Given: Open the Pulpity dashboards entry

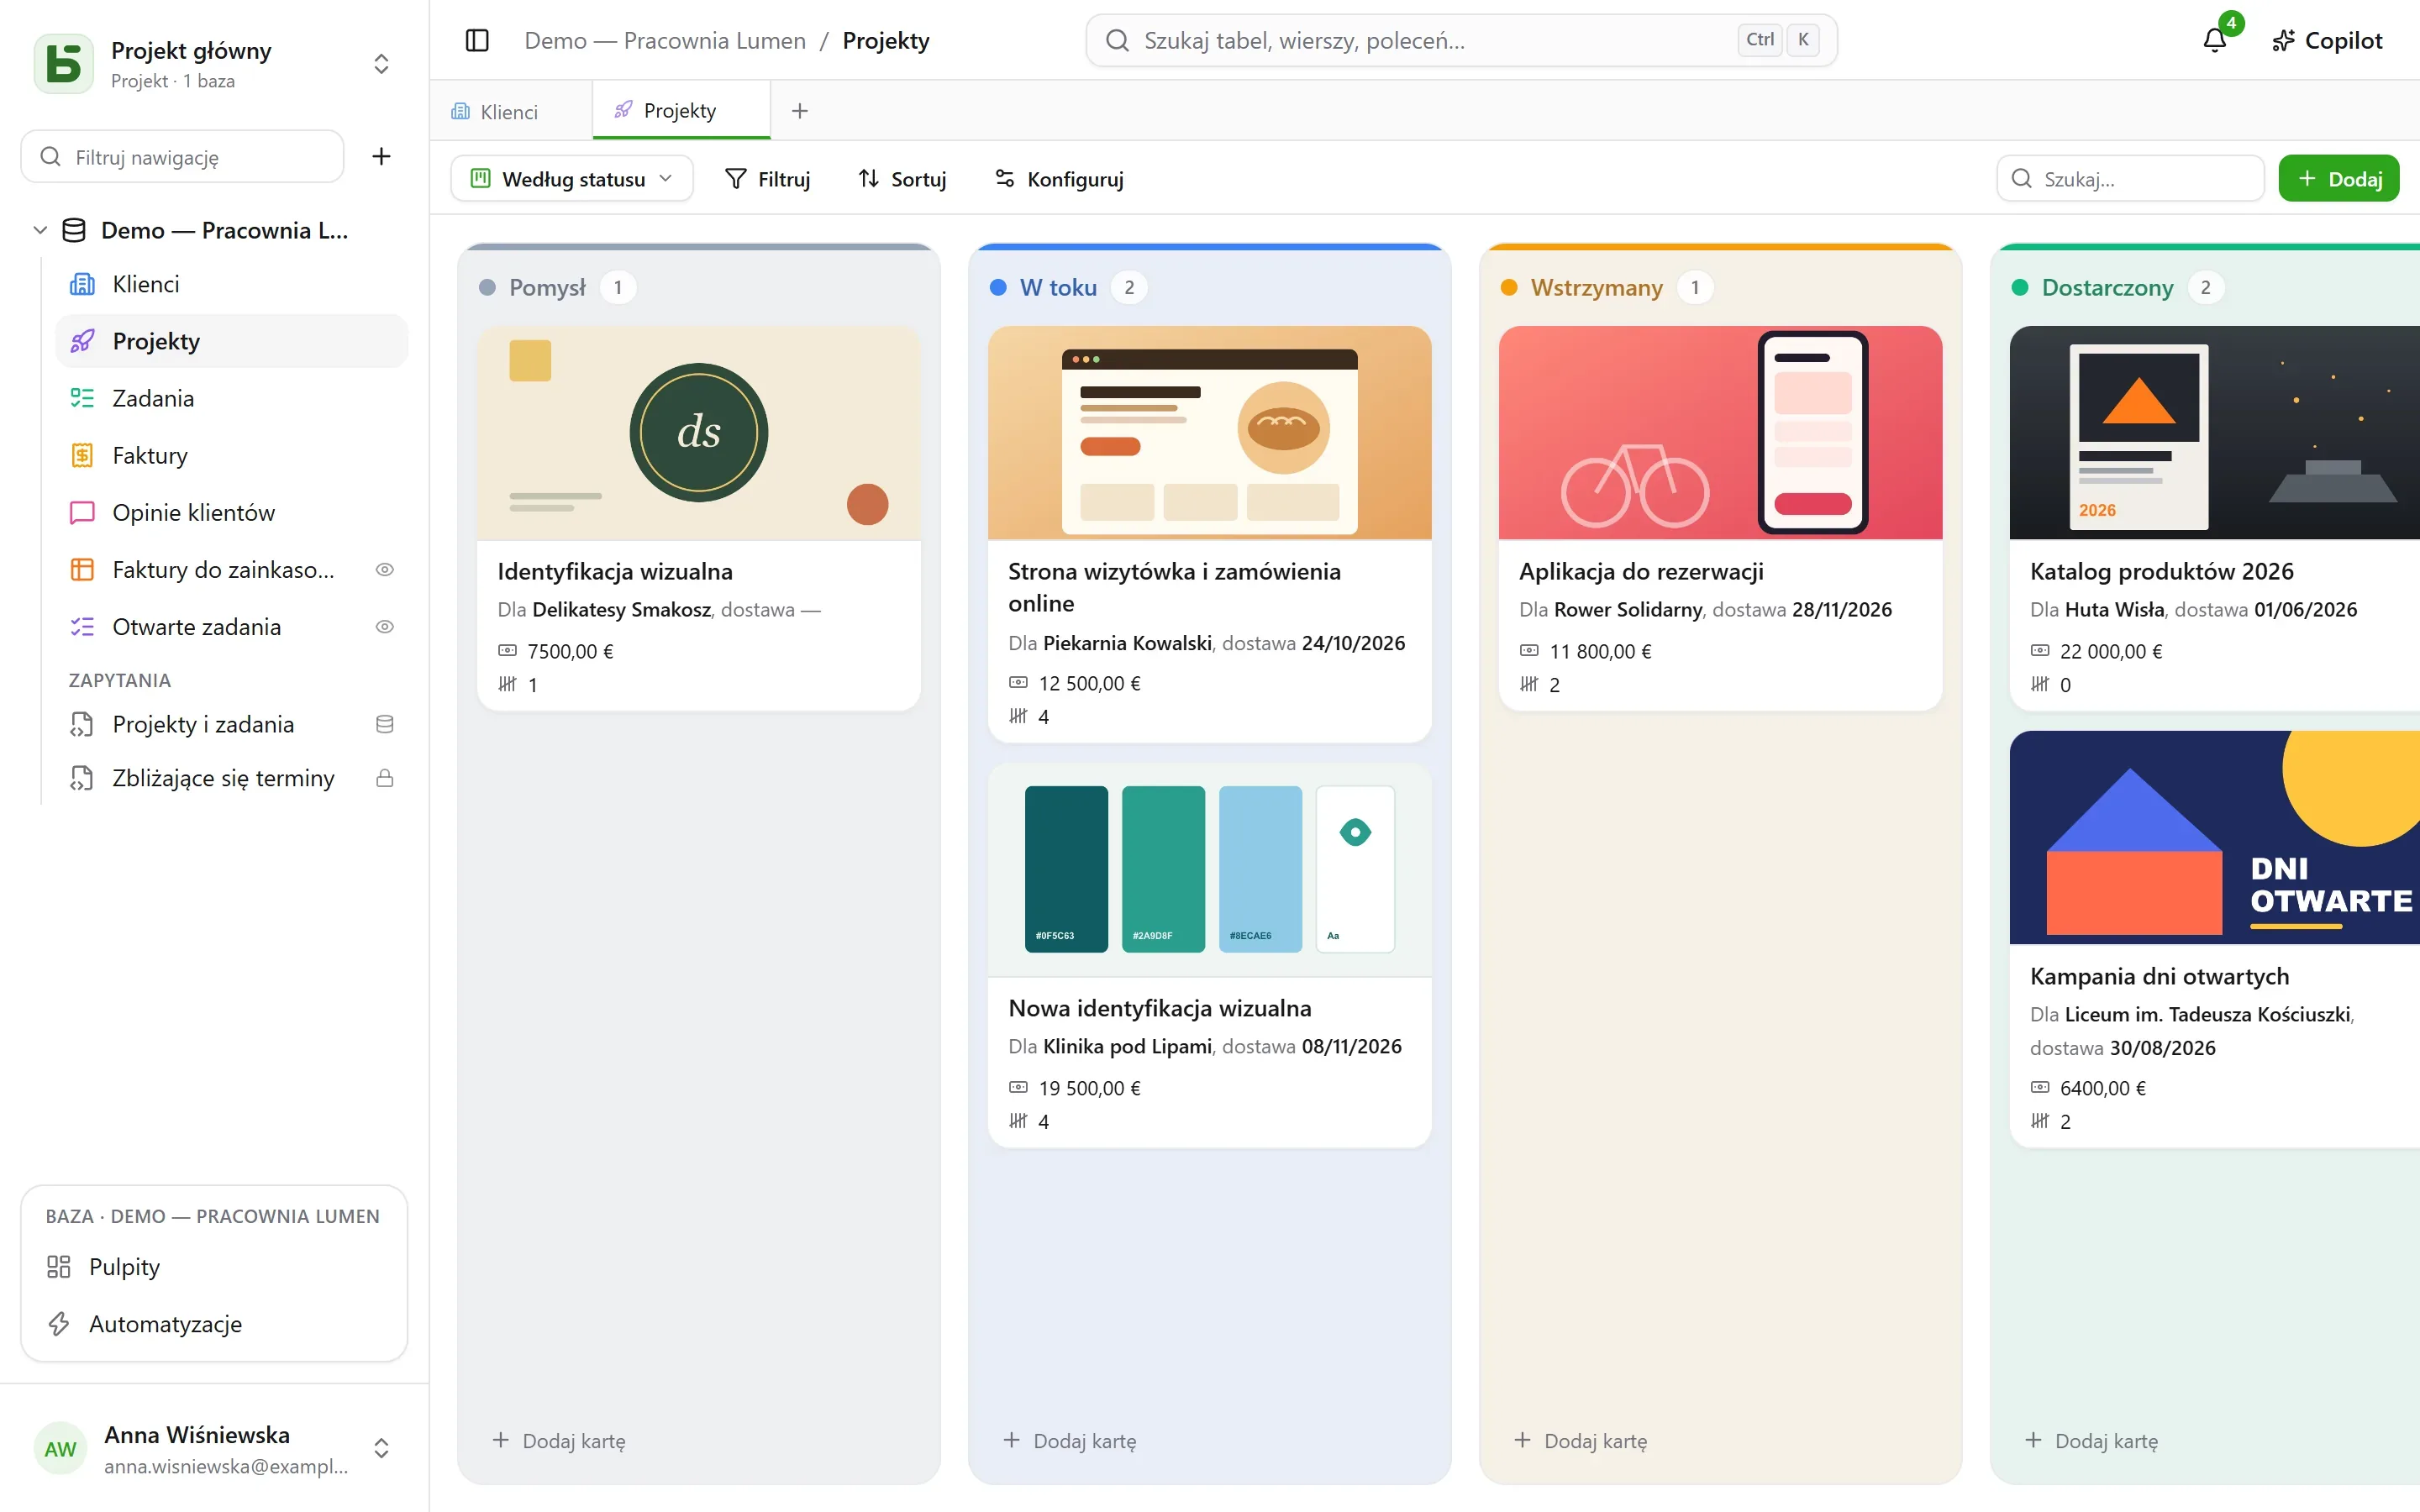Looking at the screenshot, I should click(x=213, y=1266).
